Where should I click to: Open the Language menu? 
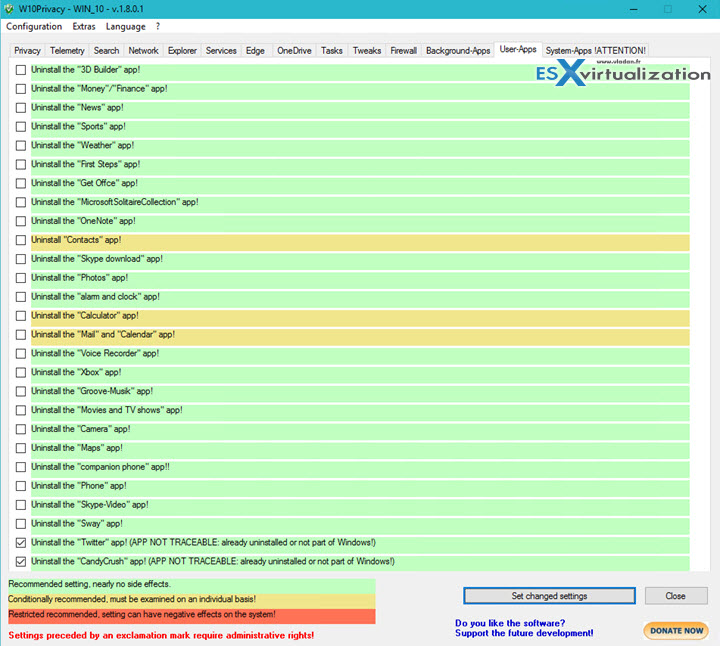coord(125,27)
